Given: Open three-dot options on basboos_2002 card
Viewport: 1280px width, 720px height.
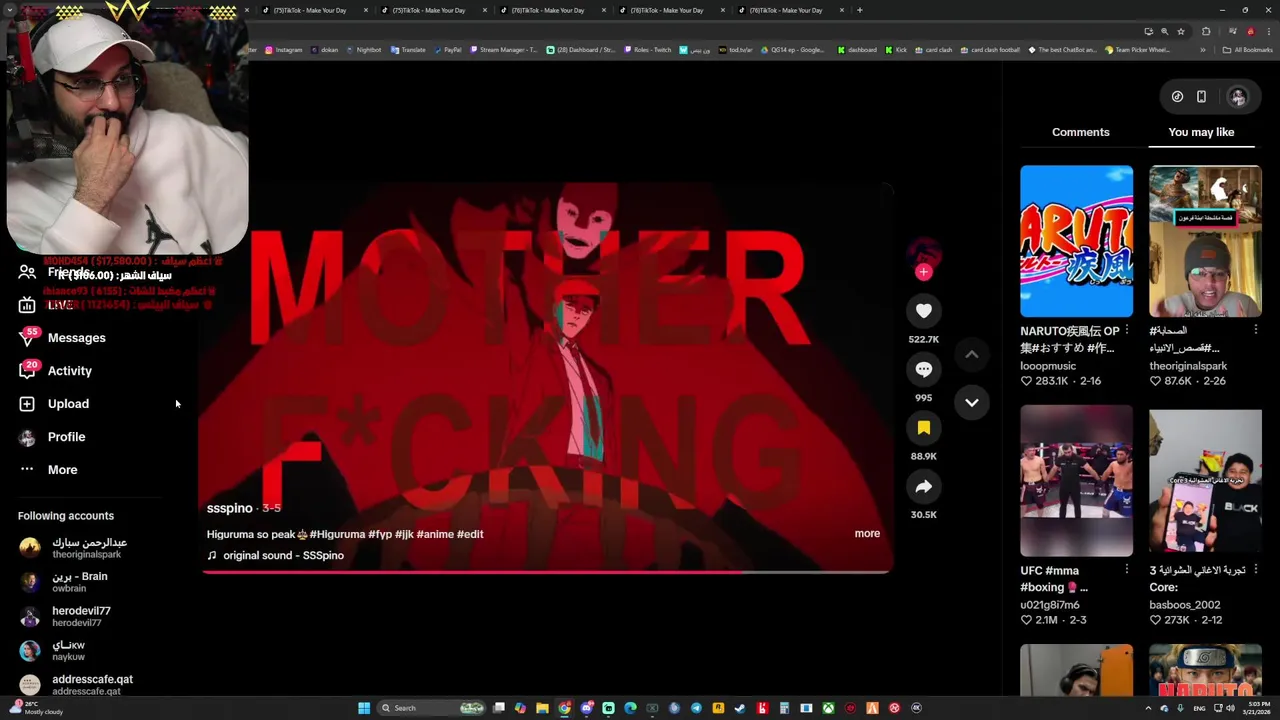Looking at the screenshot, I should coord(1256,569).
